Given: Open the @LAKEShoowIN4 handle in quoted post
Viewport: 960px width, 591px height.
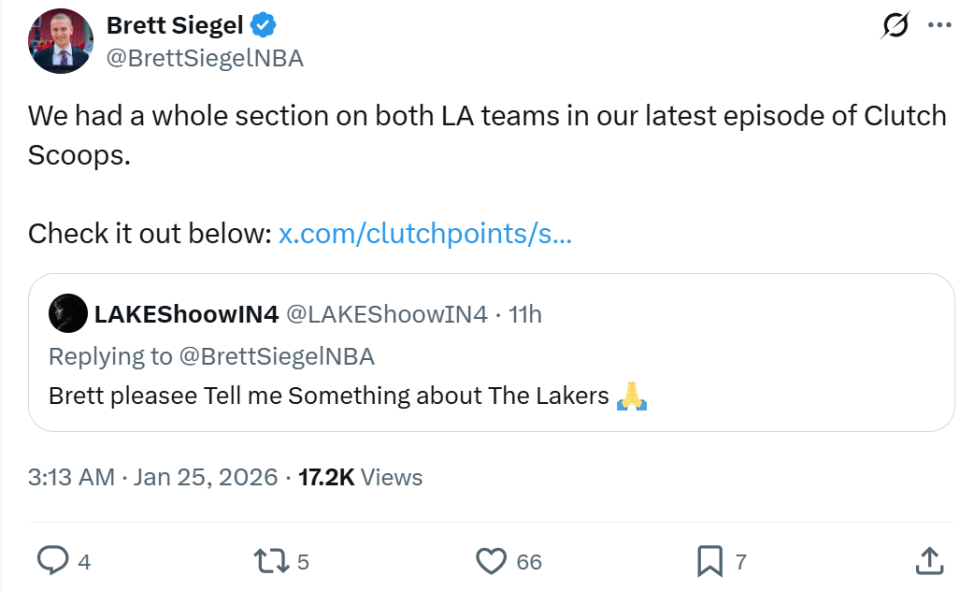Looking at the screenshot, I should (387, 315).
